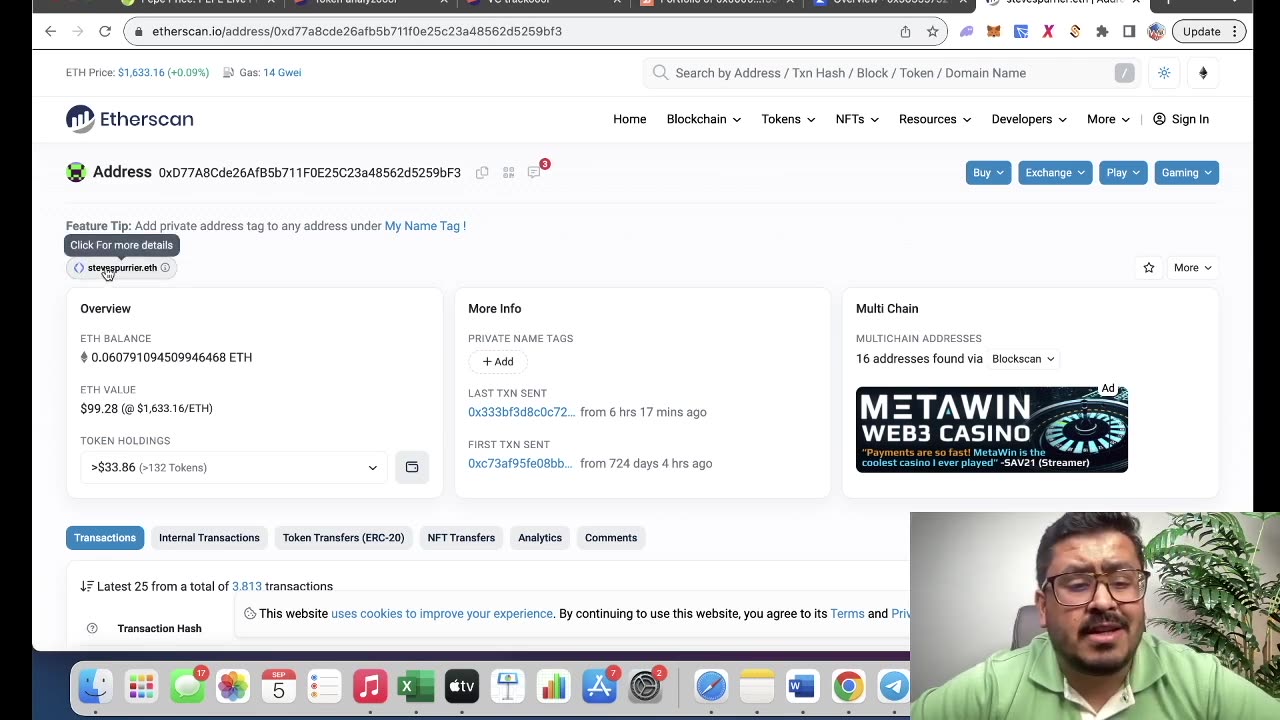This screenshot has width=1280, height=720.
Task: Click the Etherscan logo
Action: click(130, 119)
